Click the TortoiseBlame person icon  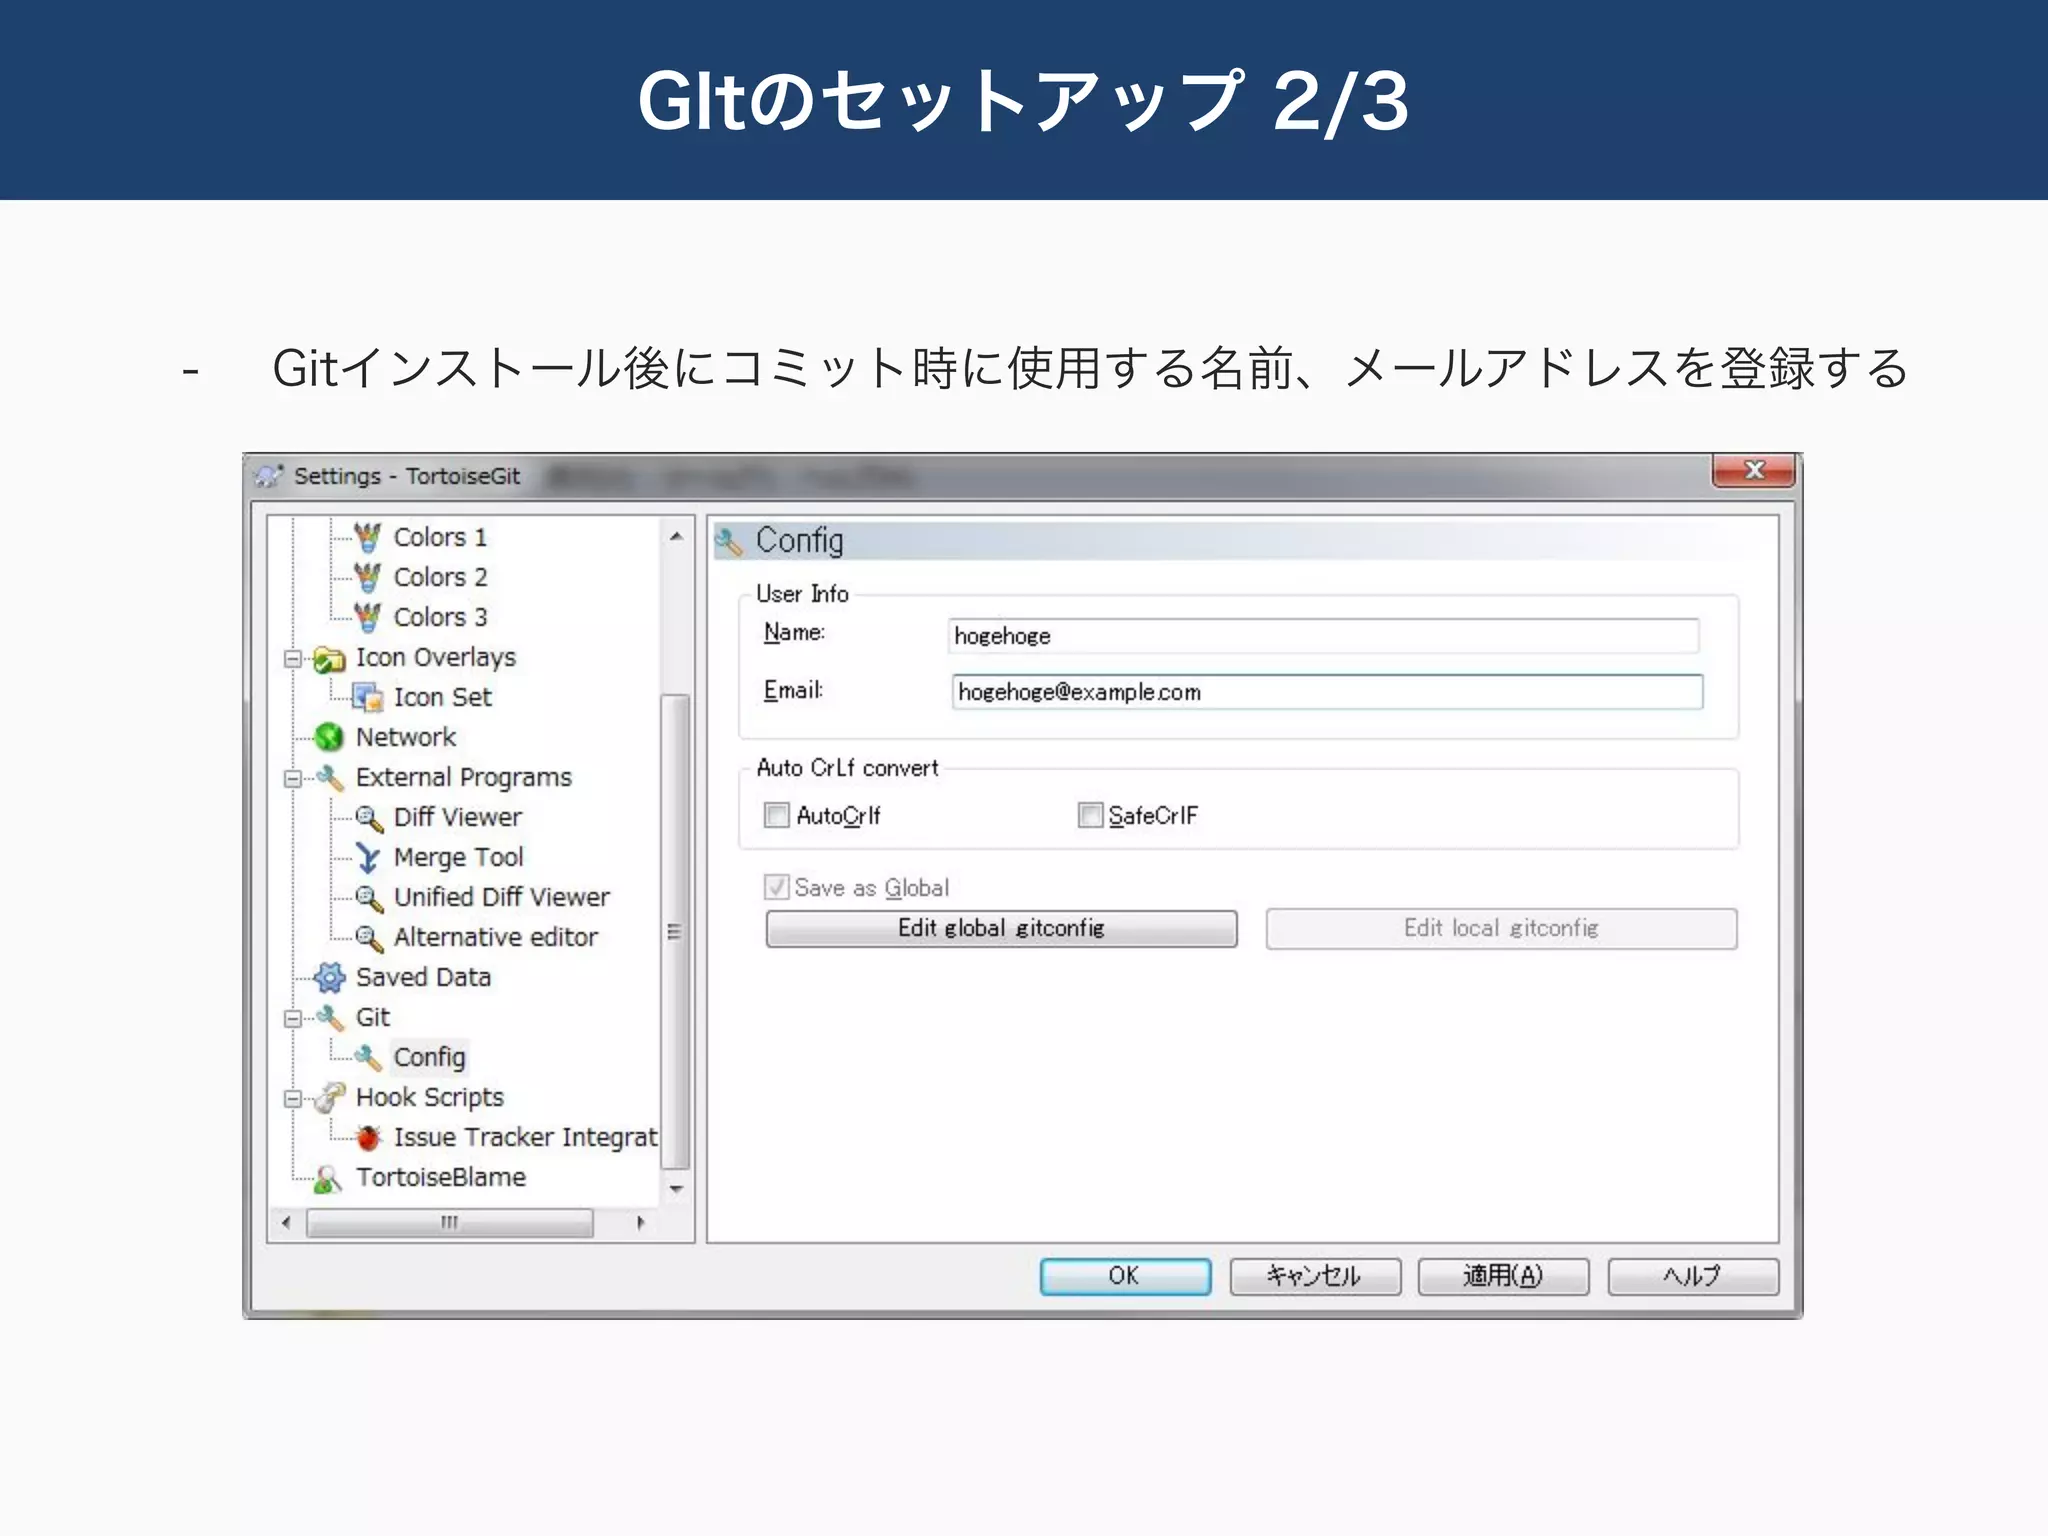pos(328,1178)
